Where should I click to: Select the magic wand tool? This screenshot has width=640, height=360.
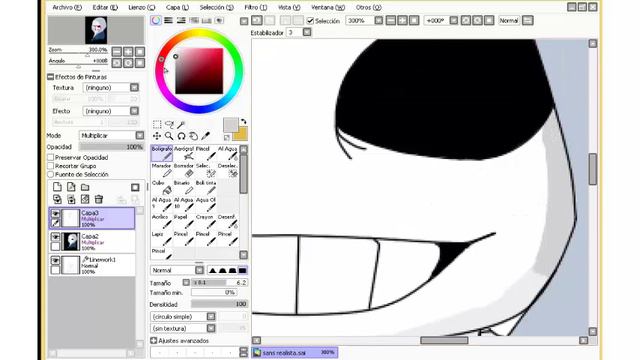pyautogui.click(x=181, y=124)
